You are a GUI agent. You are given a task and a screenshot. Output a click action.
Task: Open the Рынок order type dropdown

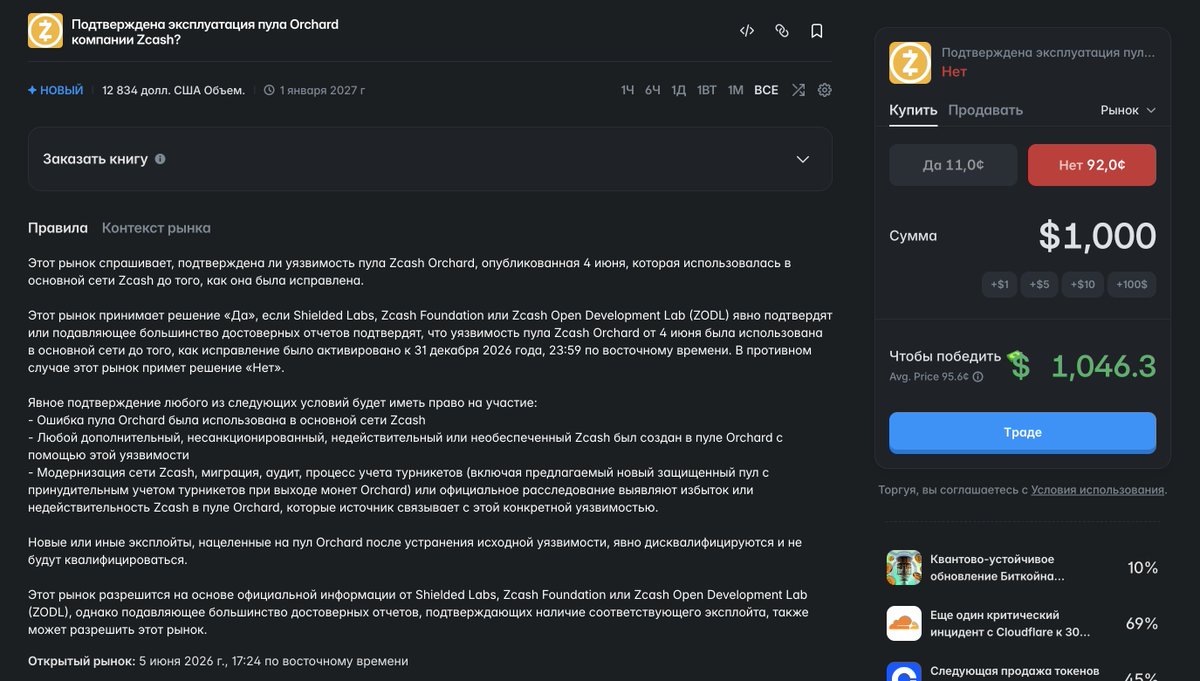click(1128, 110)
